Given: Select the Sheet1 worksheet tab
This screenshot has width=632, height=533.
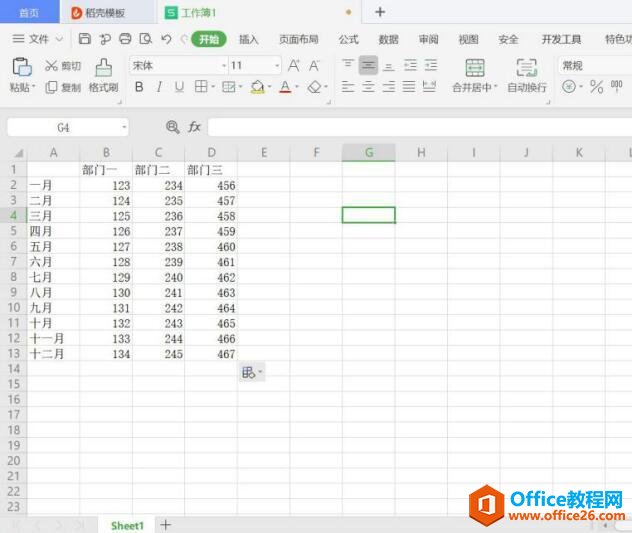Looking at the screenshot, I should 127,525.
